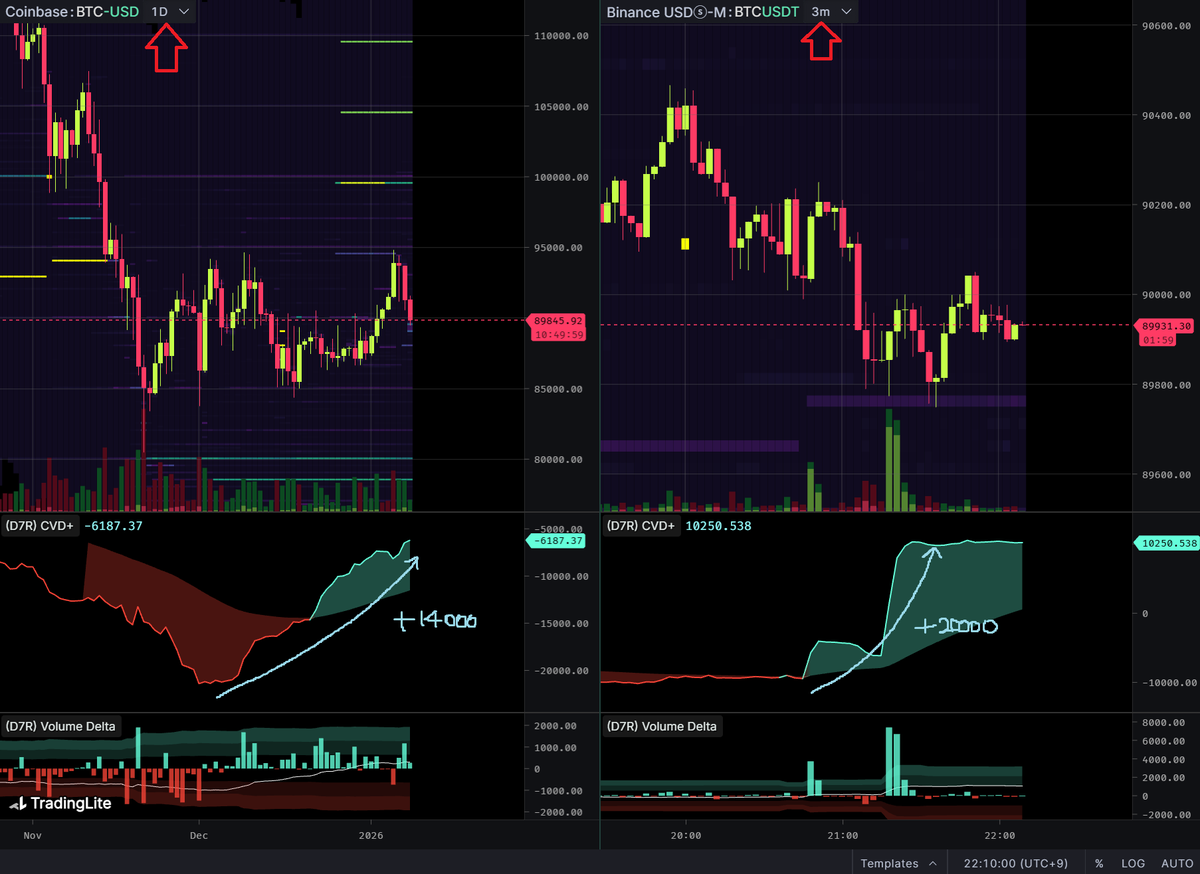Screen dimensions: 1200x874
Task: Toggle LOG price scale
Action: [1133, 863]
